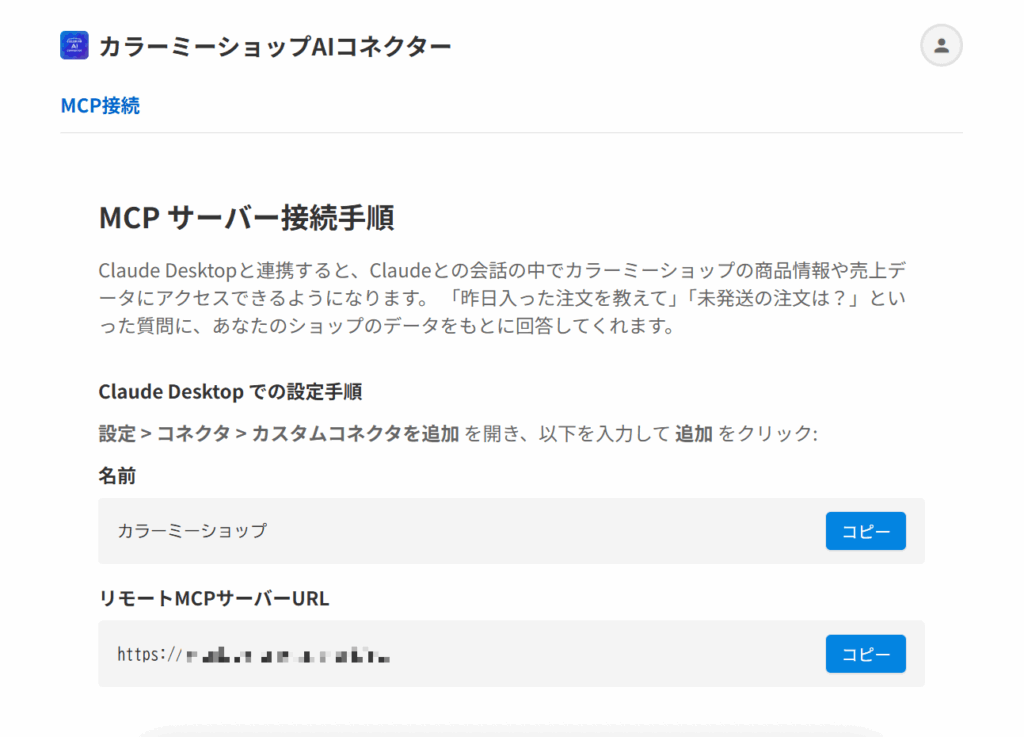
Task: Click the bold カスタムコネクタを追加 text
Action: pyautogui.click(x=355, y=434)
